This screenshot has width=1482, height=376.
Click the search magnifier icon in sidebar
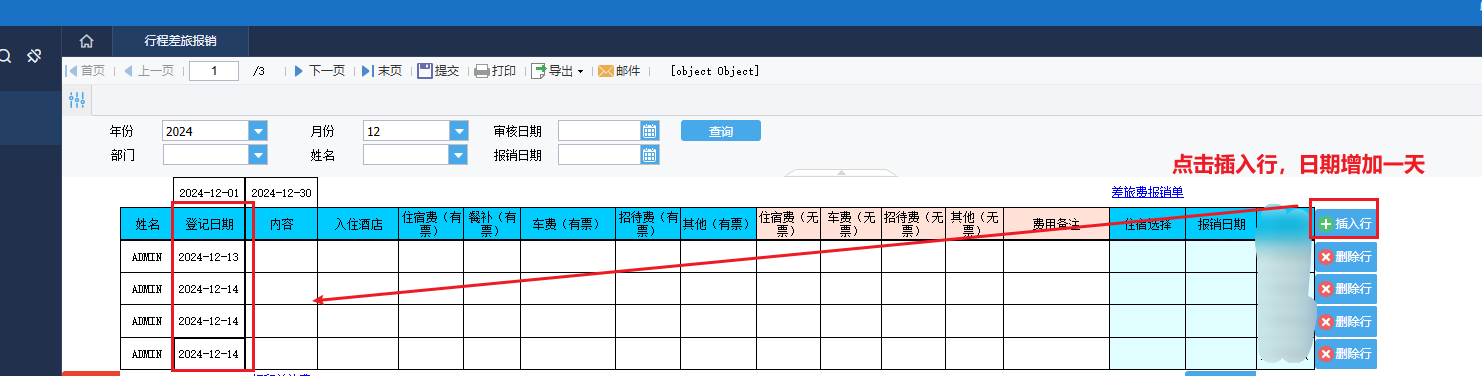pyautogui.click(x=4, y=57)
